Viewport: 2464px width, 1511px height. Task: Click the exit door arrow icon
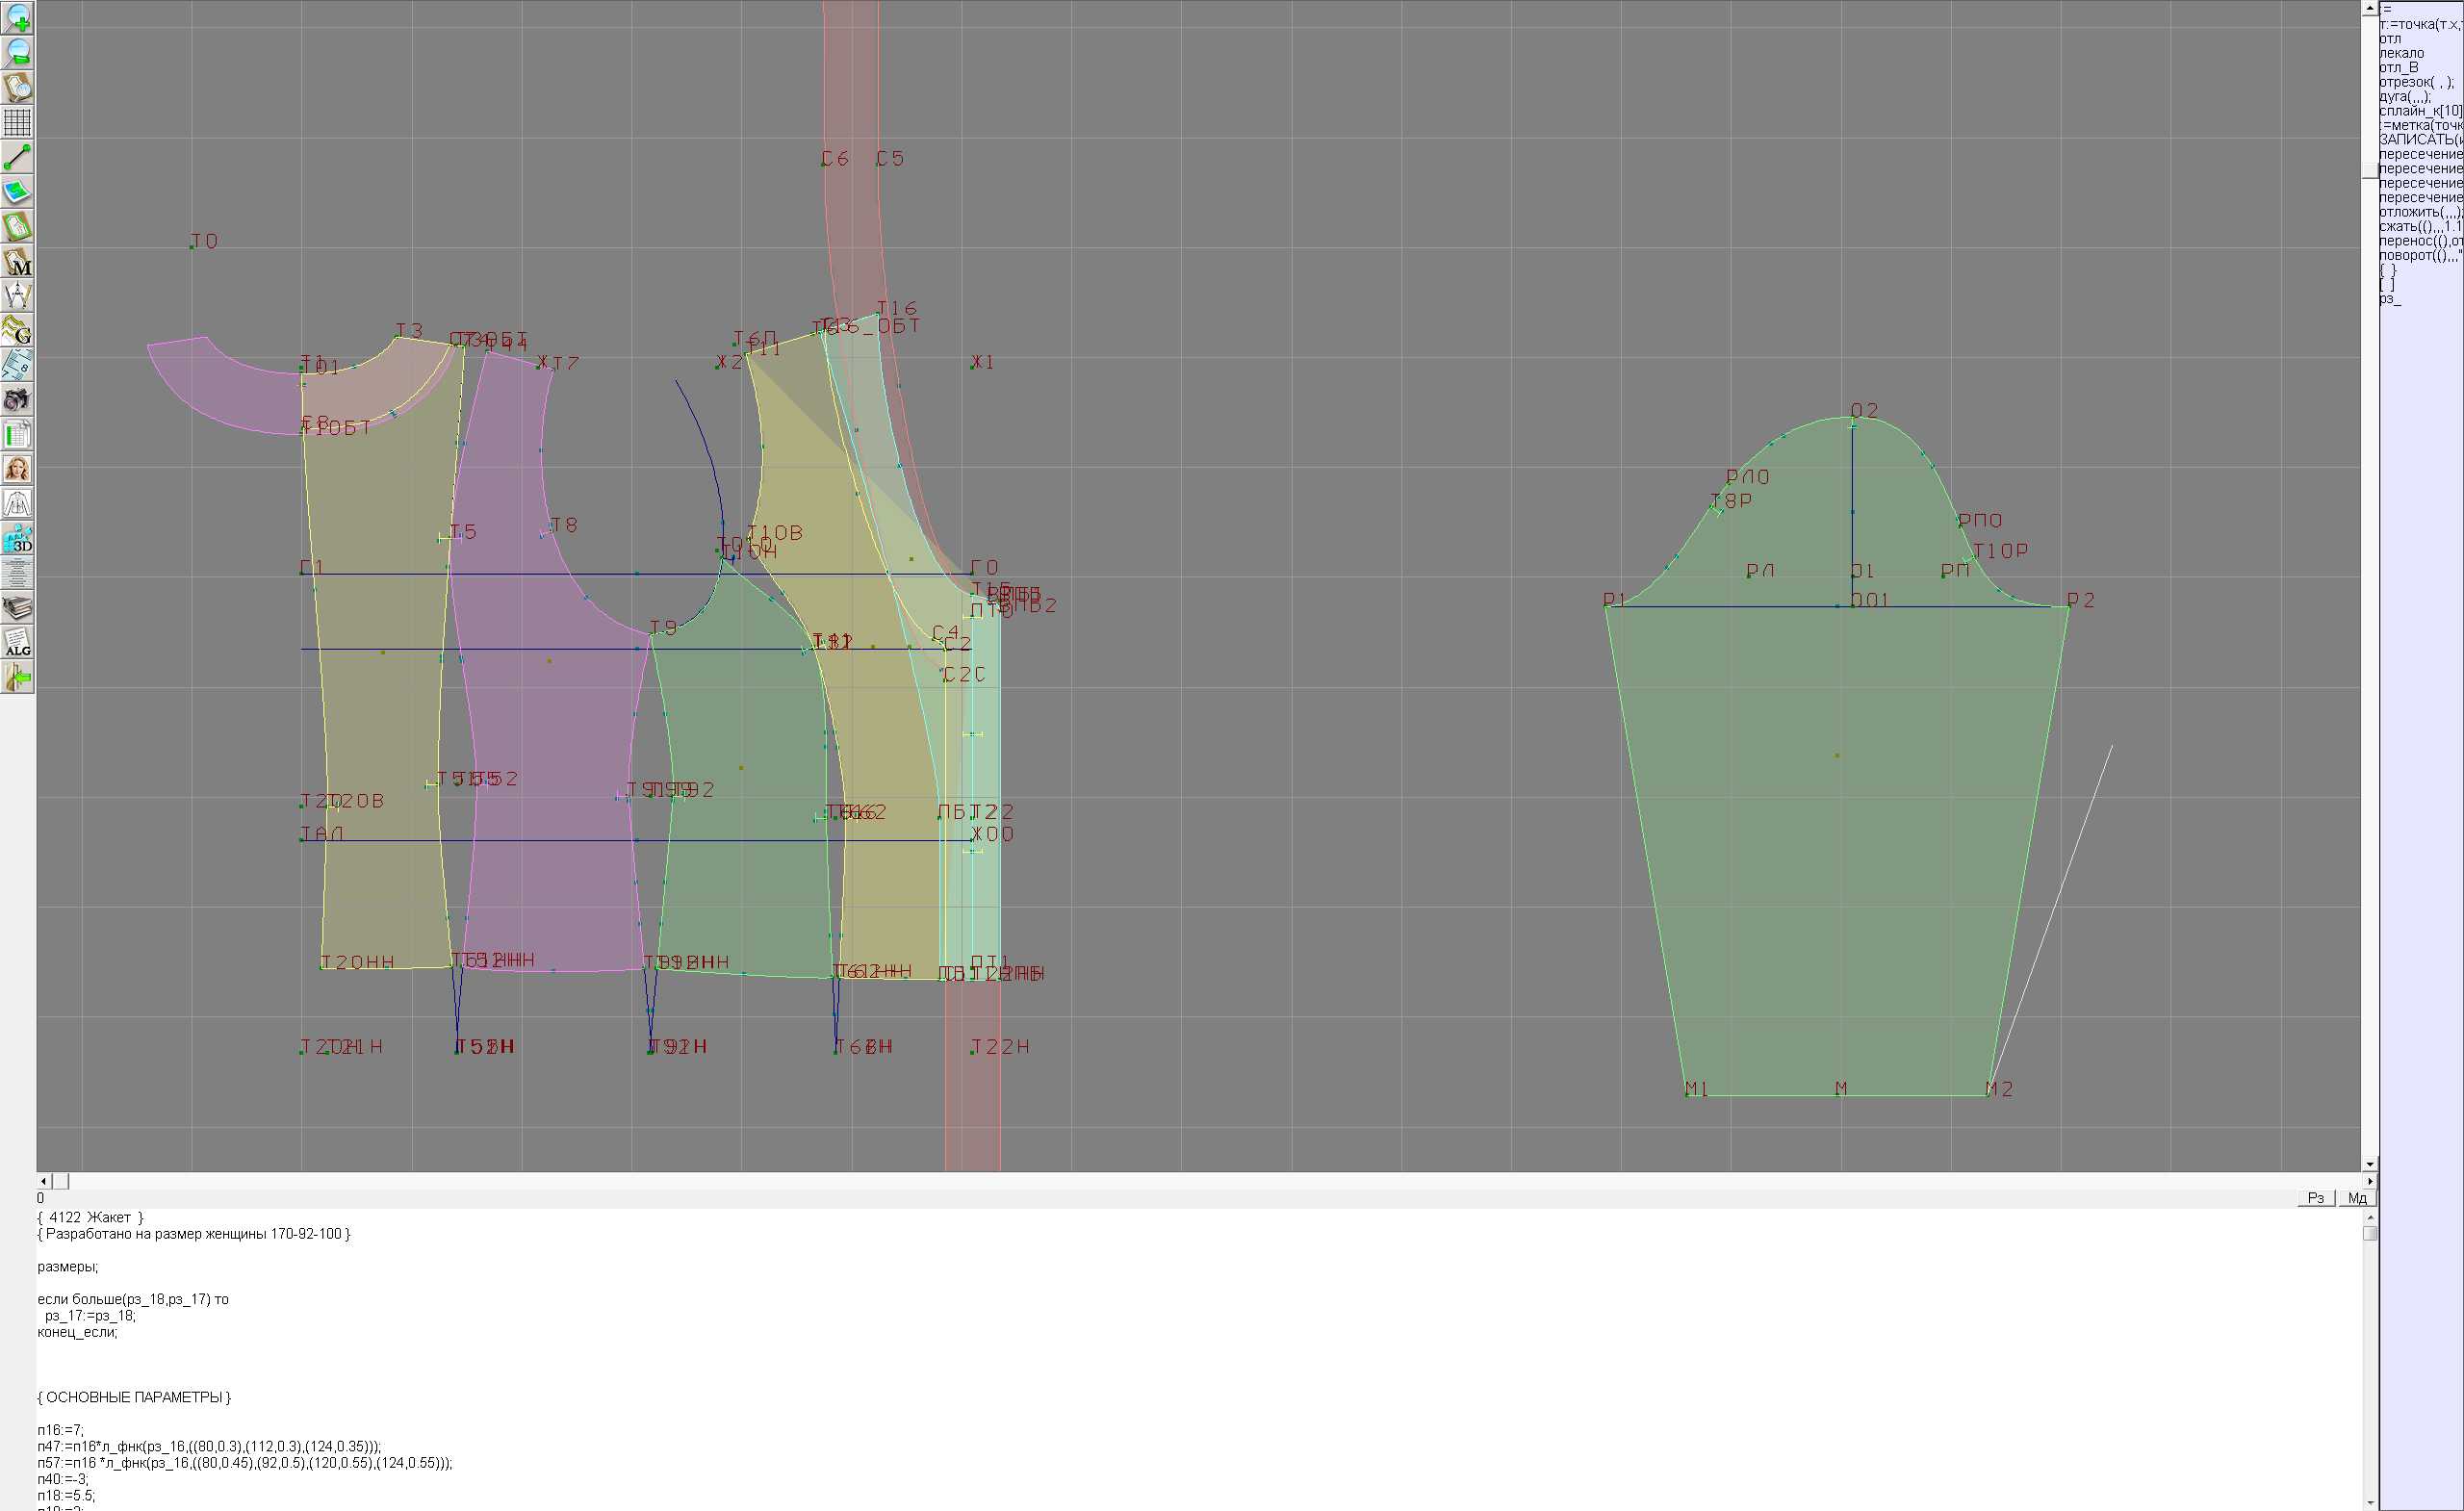17,678
